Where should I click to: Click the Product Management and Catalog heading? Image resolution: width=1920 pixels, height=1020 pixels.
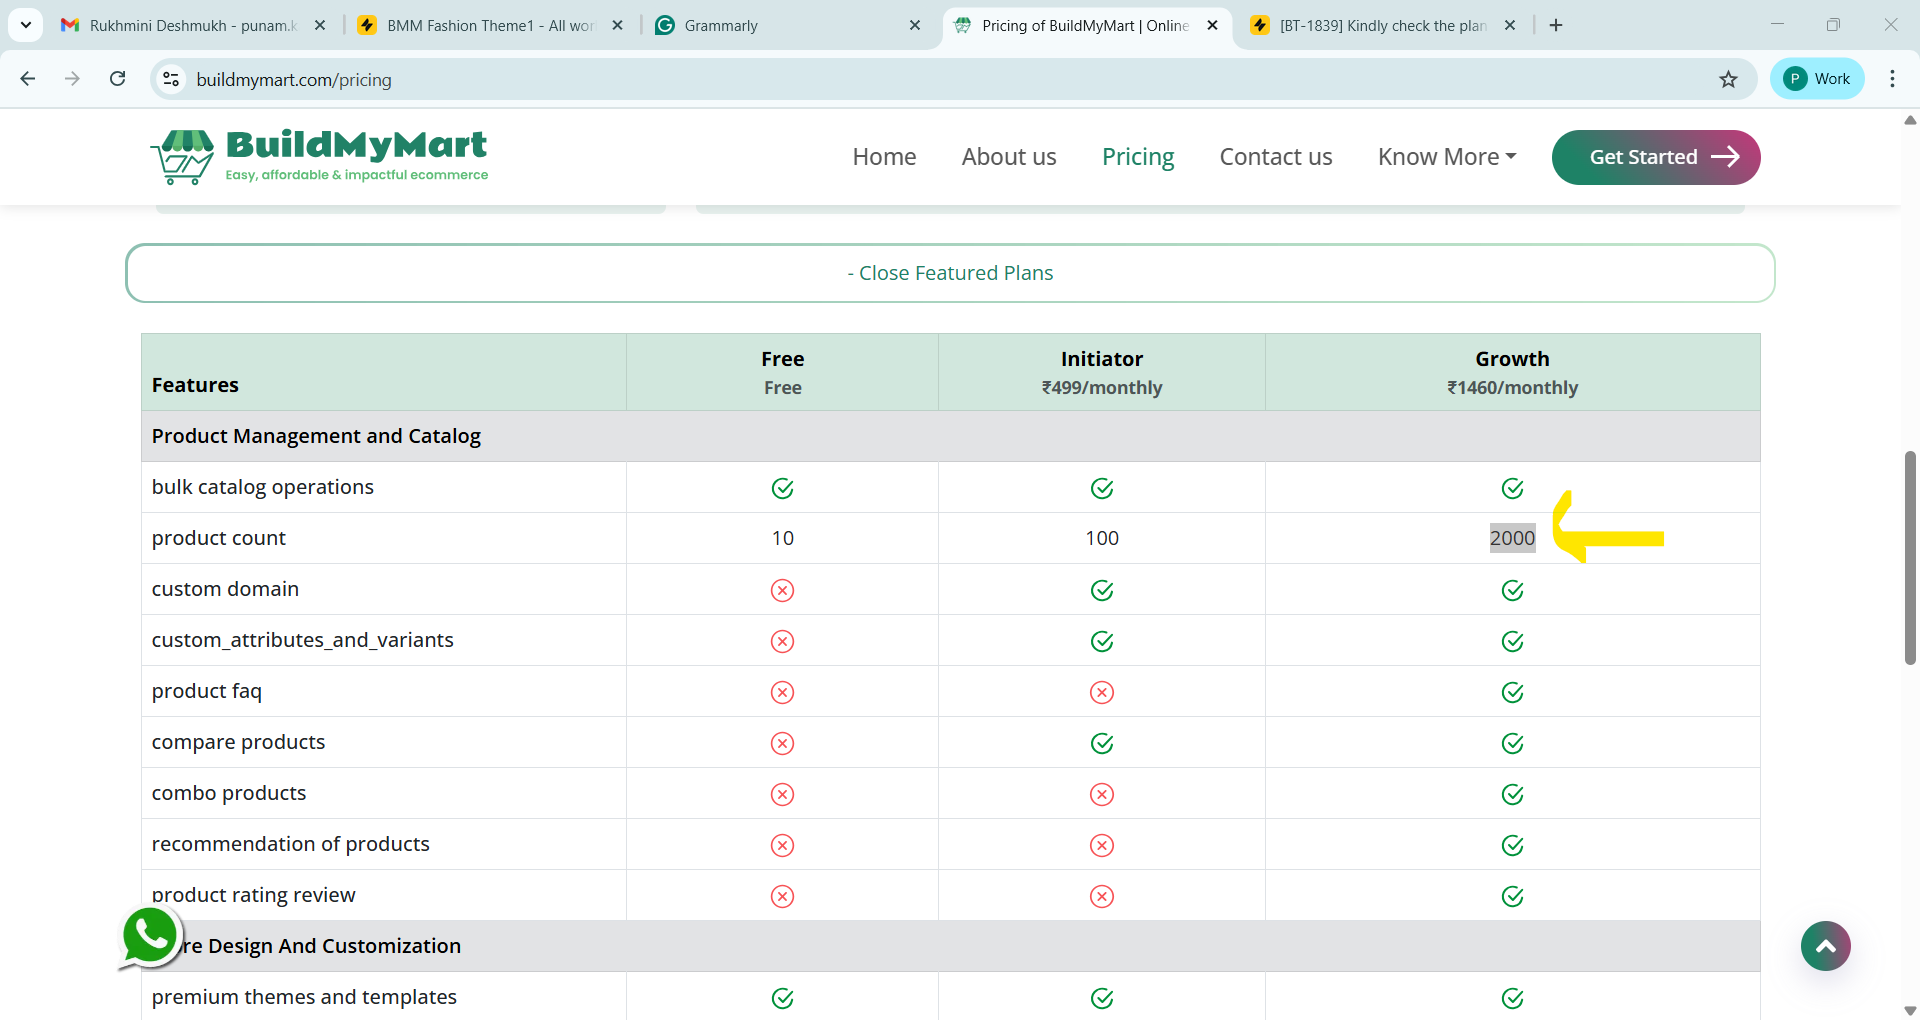tap(316, 436)
